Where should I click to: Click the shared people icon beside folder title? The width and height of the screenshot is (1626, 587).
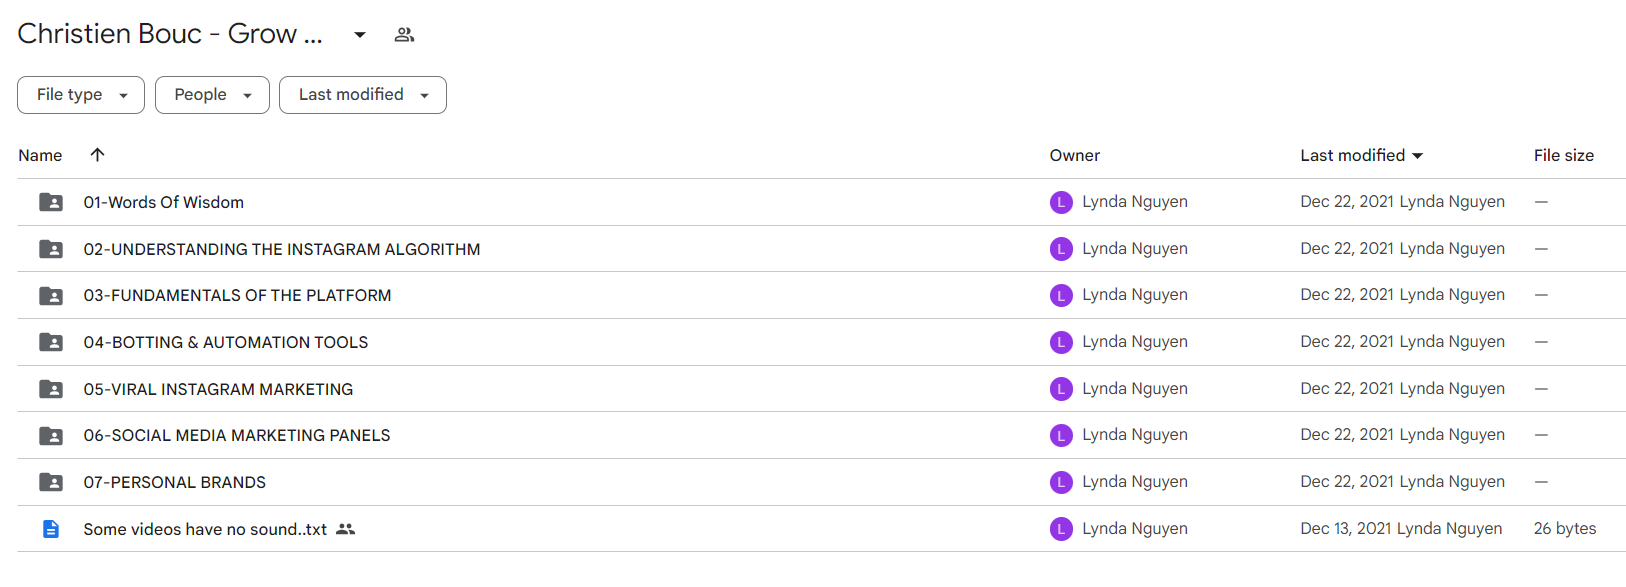404,35
